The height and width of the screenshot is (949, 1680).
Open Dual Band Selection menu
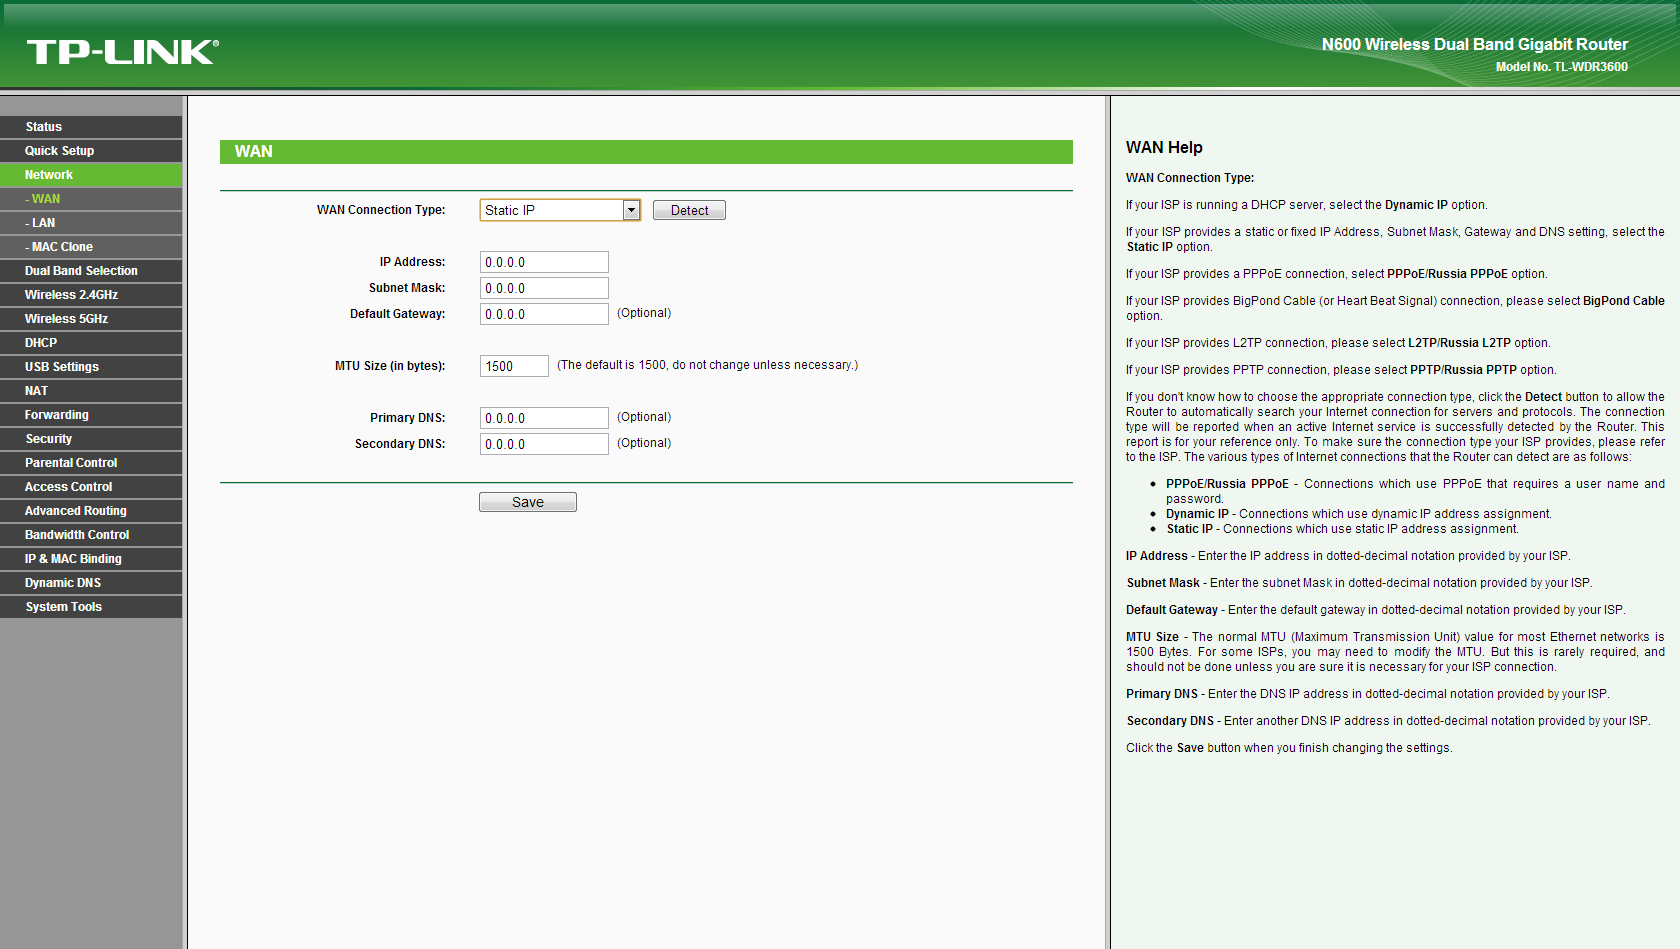coord(91,271)
